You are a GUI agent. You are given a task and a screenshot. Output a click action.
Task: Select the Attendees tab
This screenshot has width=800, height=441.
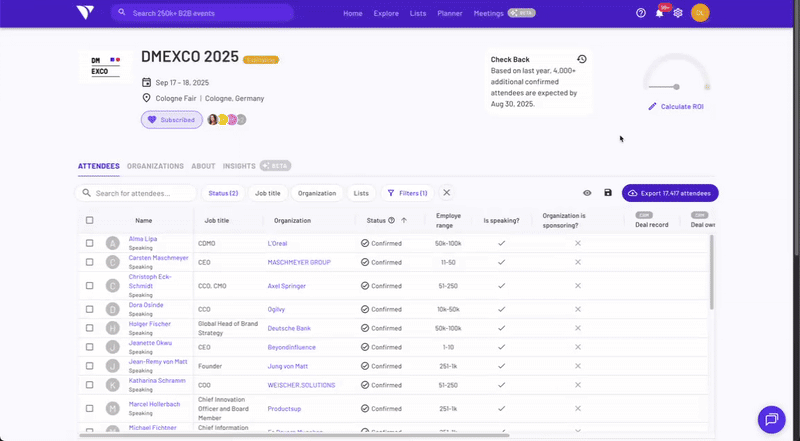(x=98, y=166)
